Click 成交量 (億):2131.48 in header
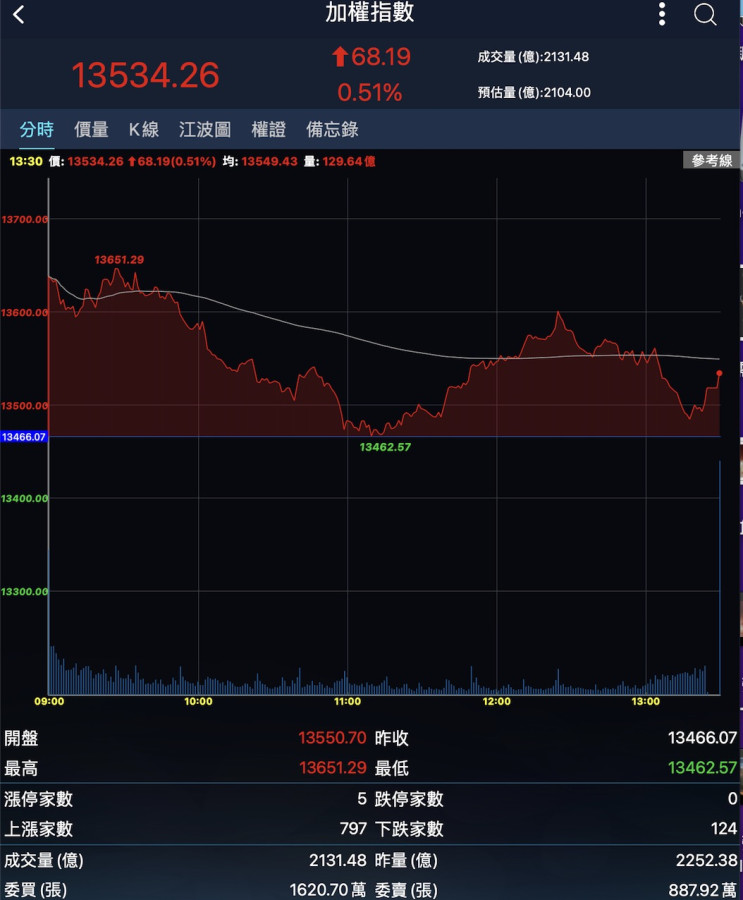743x900 pixels. 533,57
